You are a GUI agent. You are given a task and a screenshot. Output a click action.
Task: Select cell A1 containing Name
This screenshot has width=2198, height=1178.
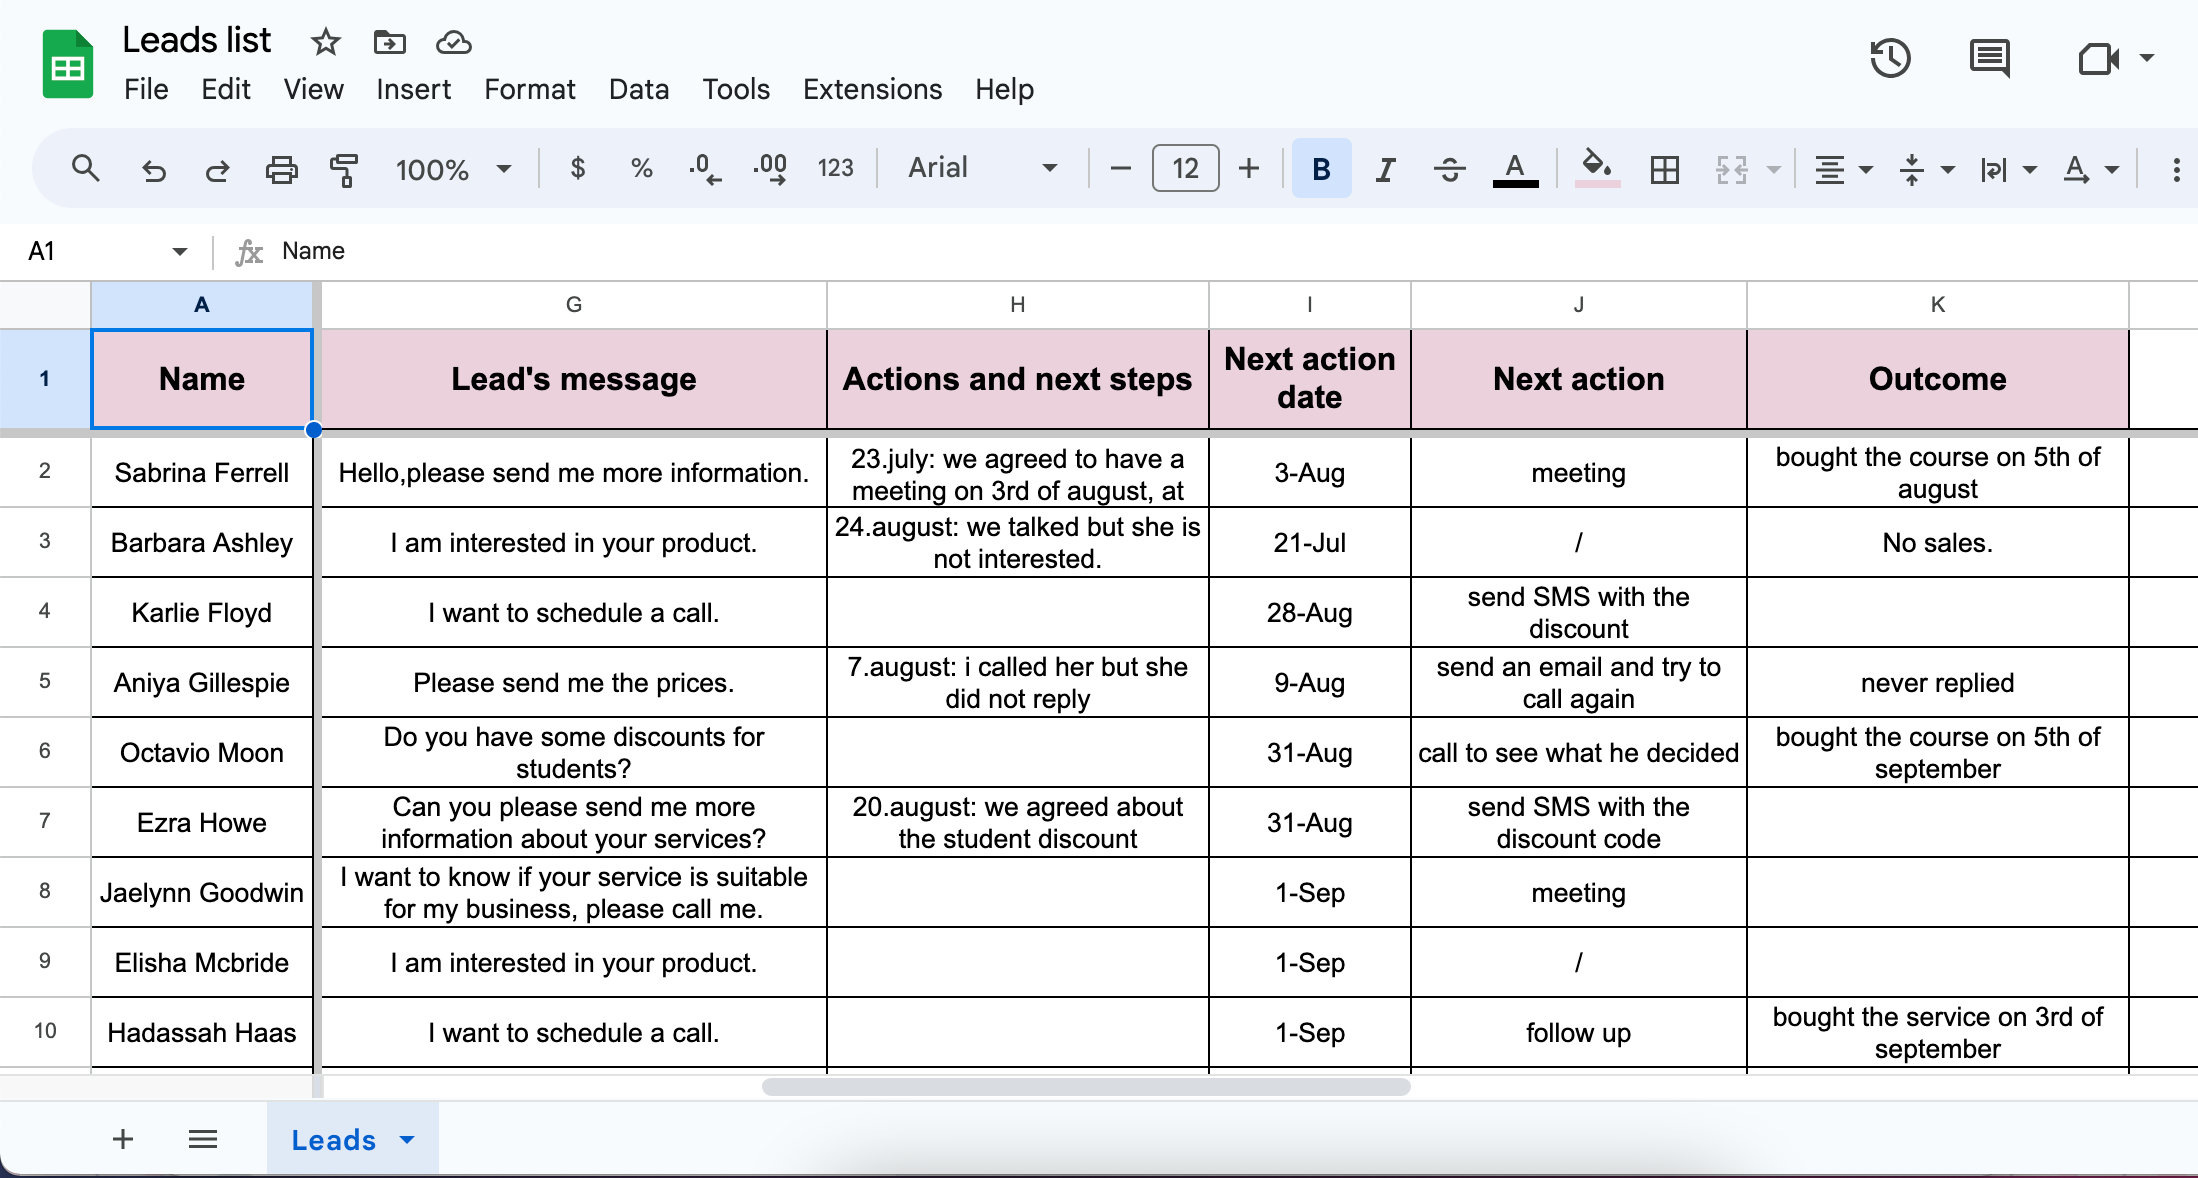tap(201, 379)
